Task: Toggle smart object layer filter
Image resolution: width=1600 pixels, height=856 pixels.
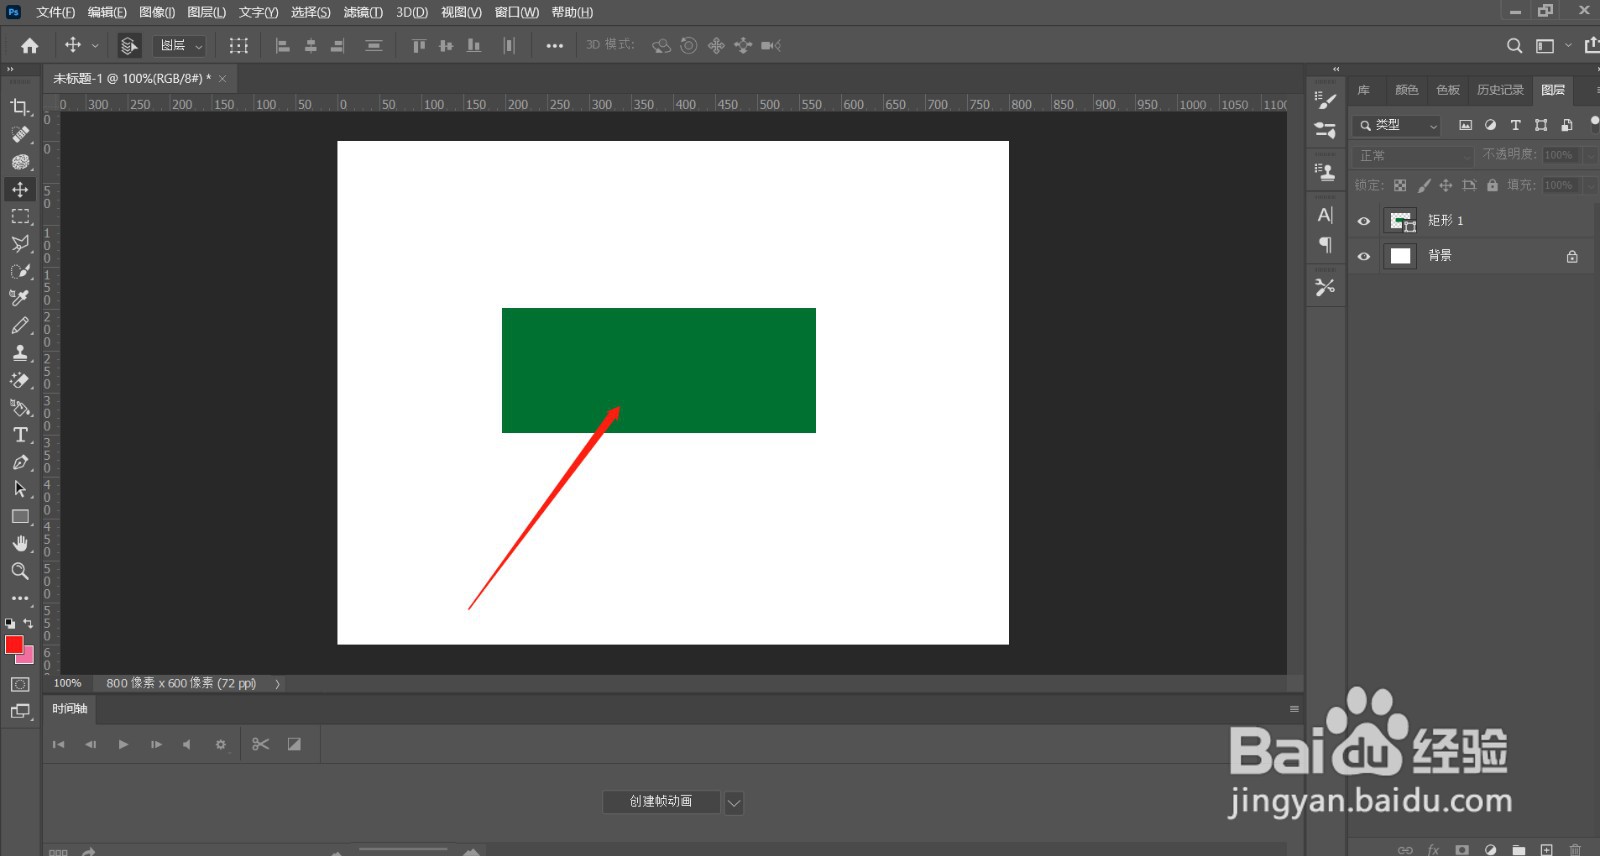Action: pos(1567,125)
